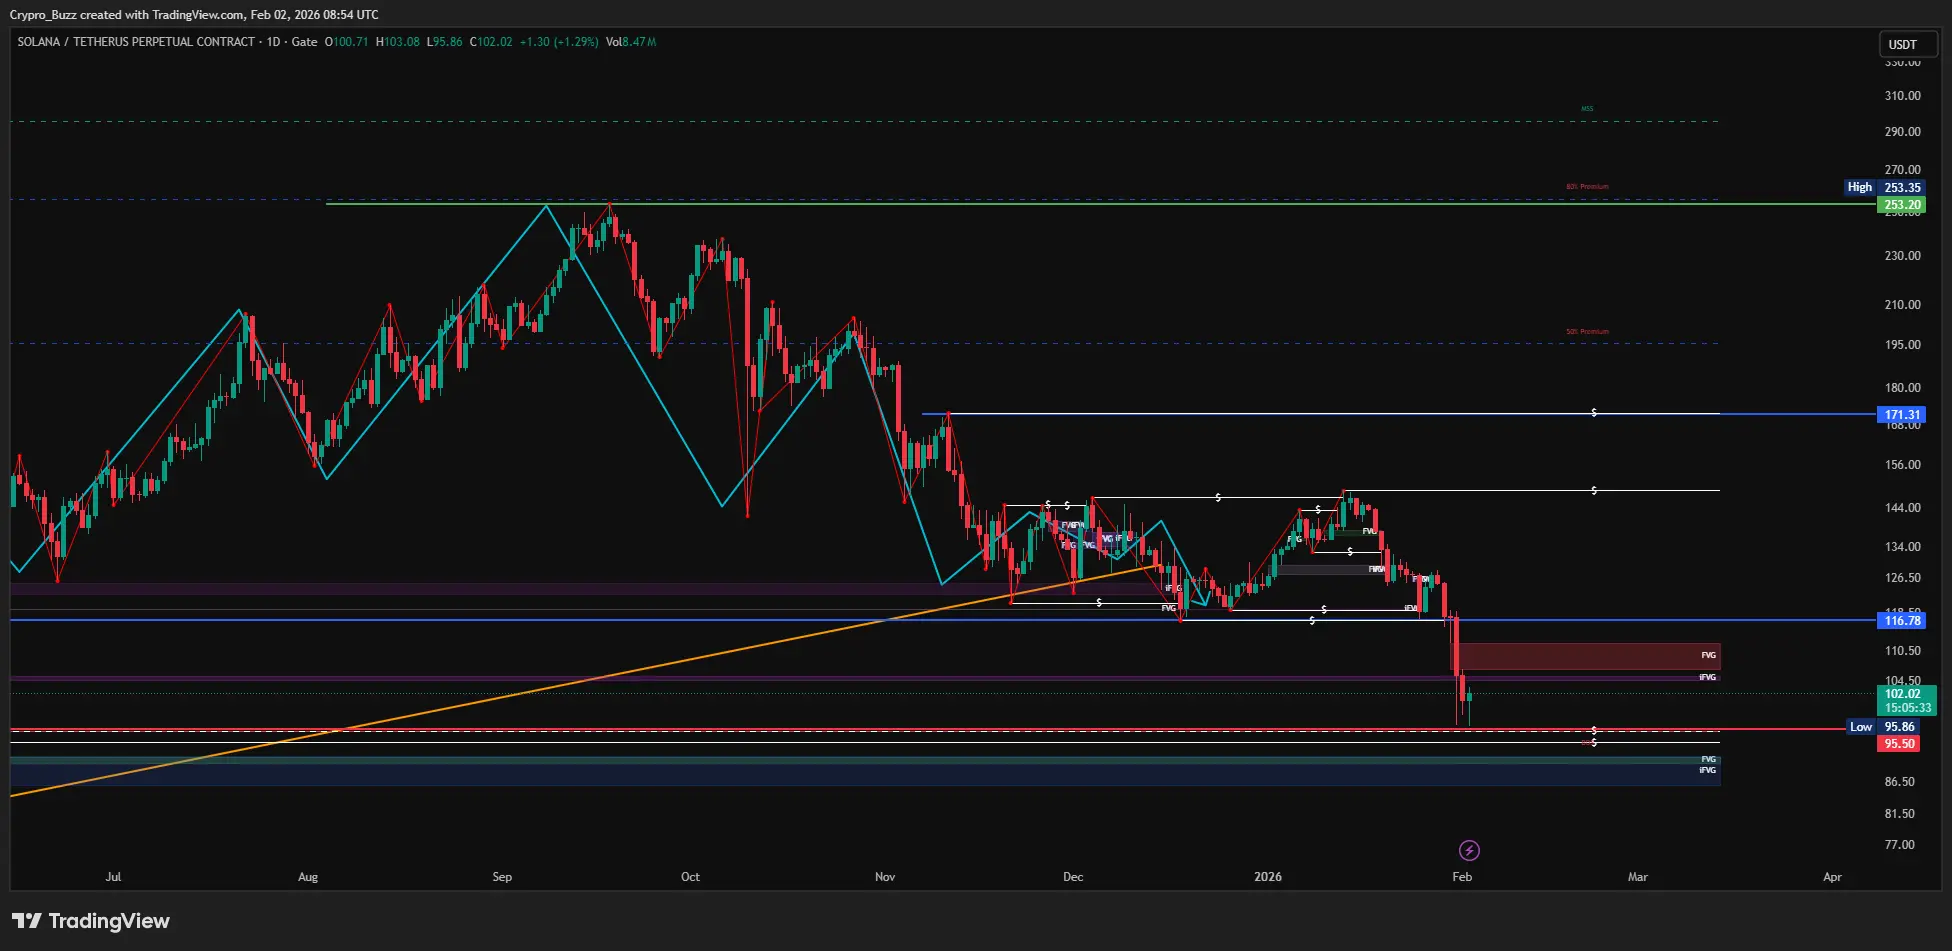
Task: Click the Vol 8.47M volume readout
Action: tap(631, 42)
